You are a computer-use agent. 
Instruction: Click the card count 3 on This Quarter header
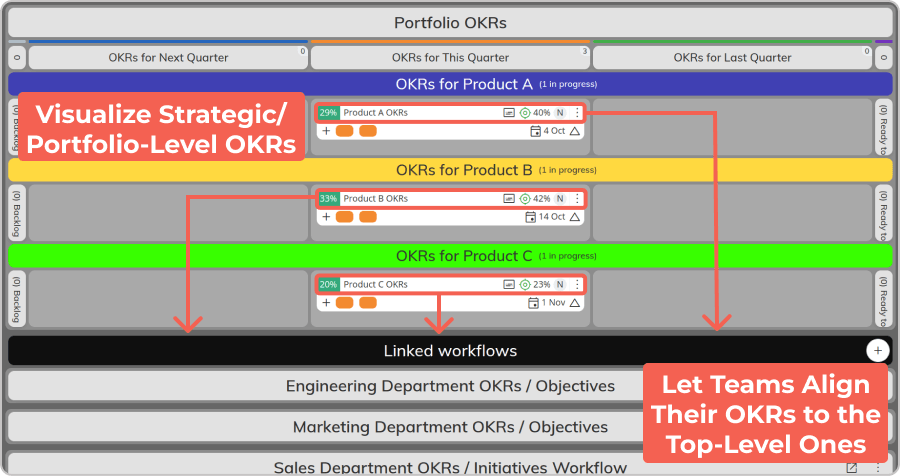click(x=585, y=51)
